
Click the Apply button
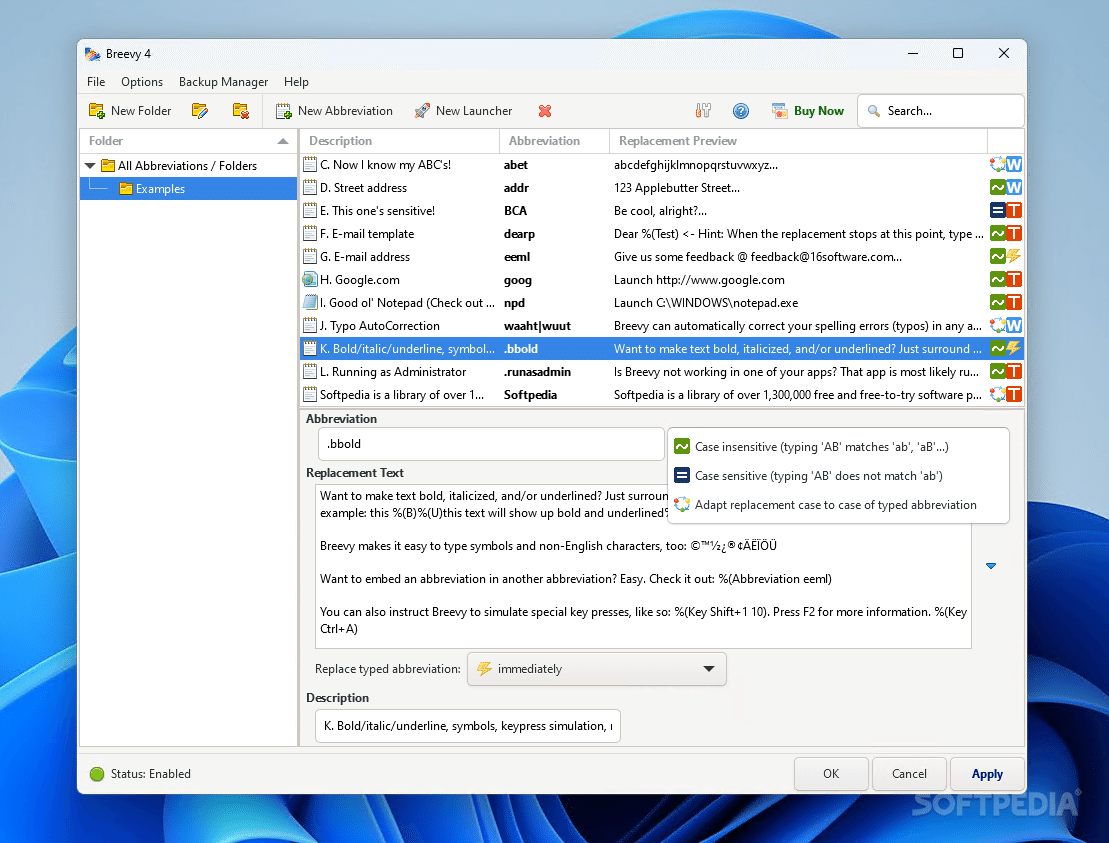click(987, 774)
